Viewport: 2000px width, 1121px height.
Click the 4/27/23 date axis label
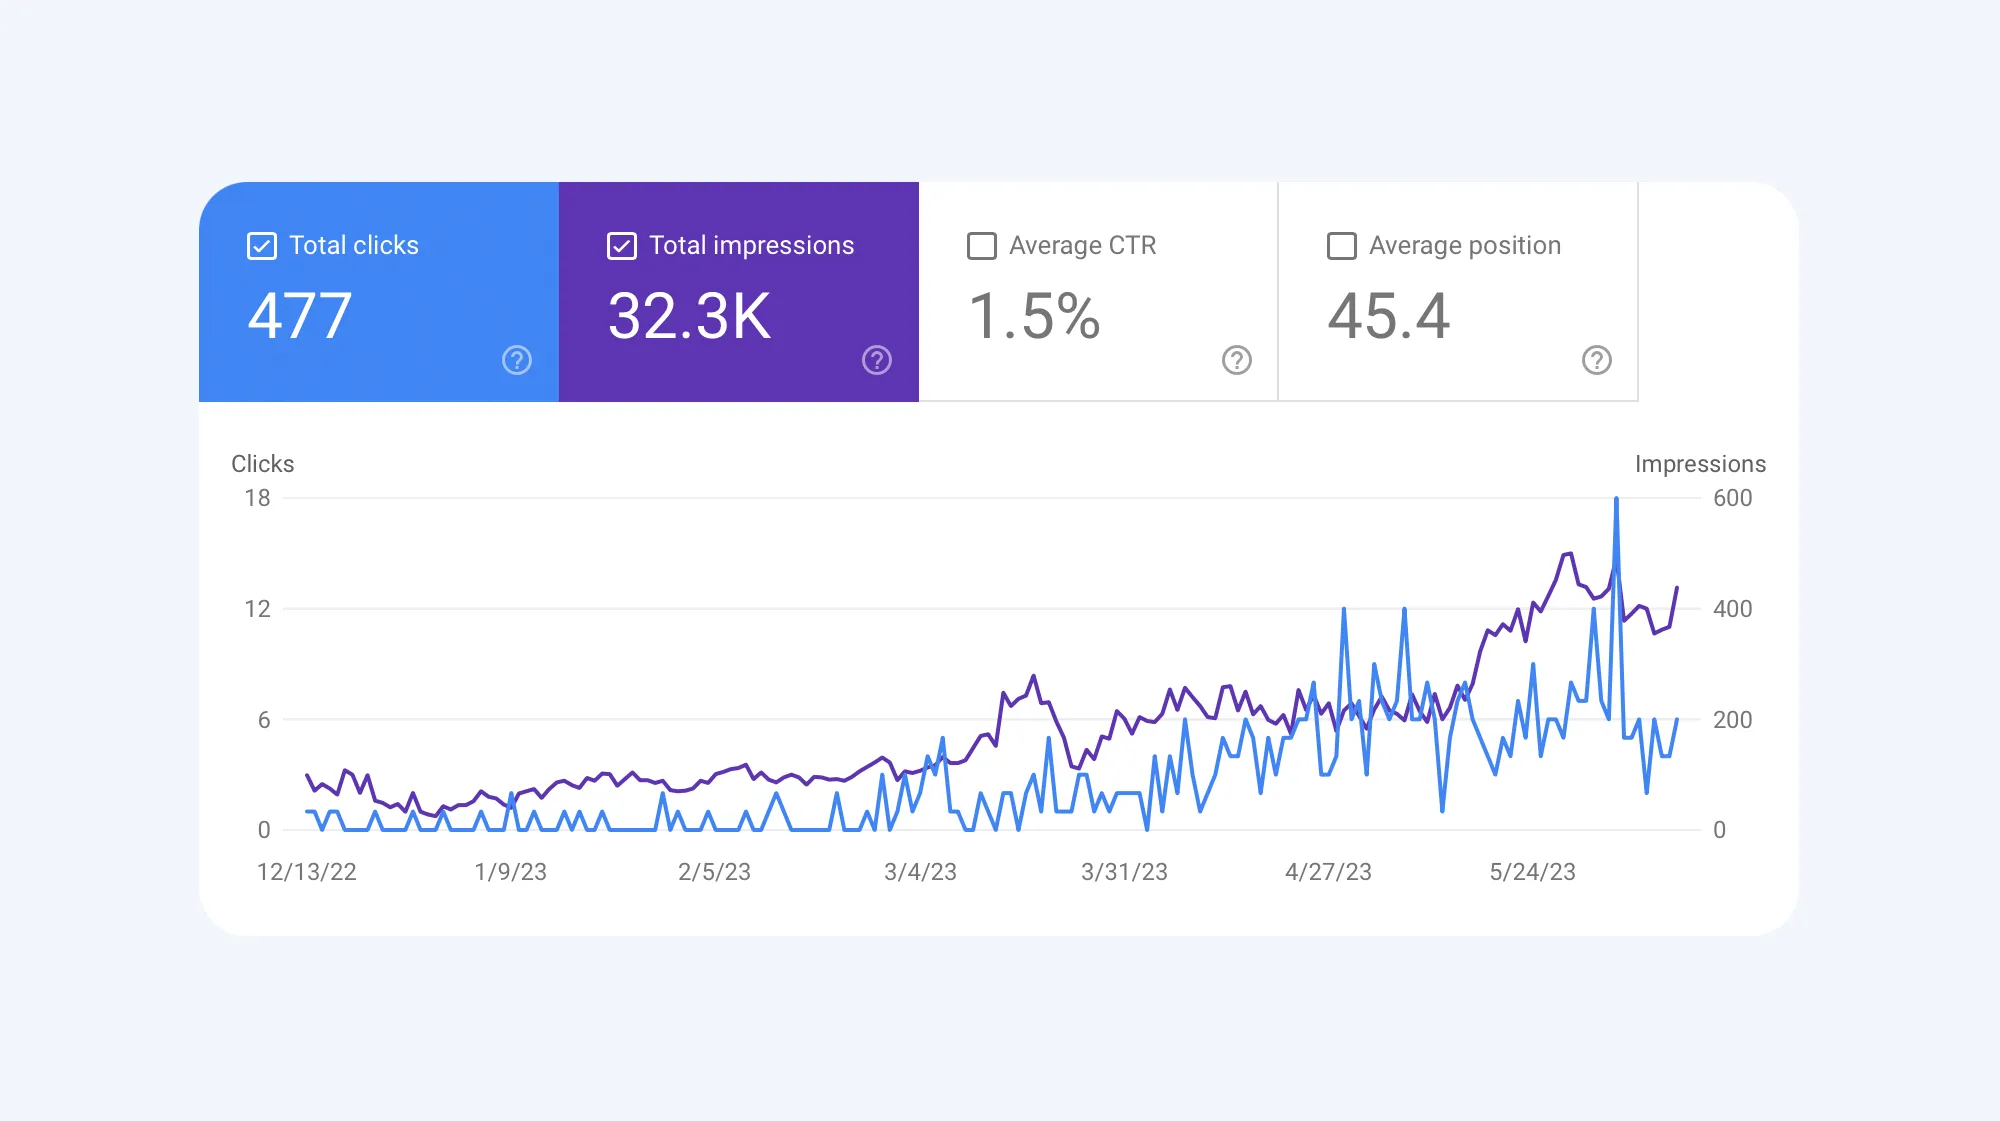tap(1328, 872)
